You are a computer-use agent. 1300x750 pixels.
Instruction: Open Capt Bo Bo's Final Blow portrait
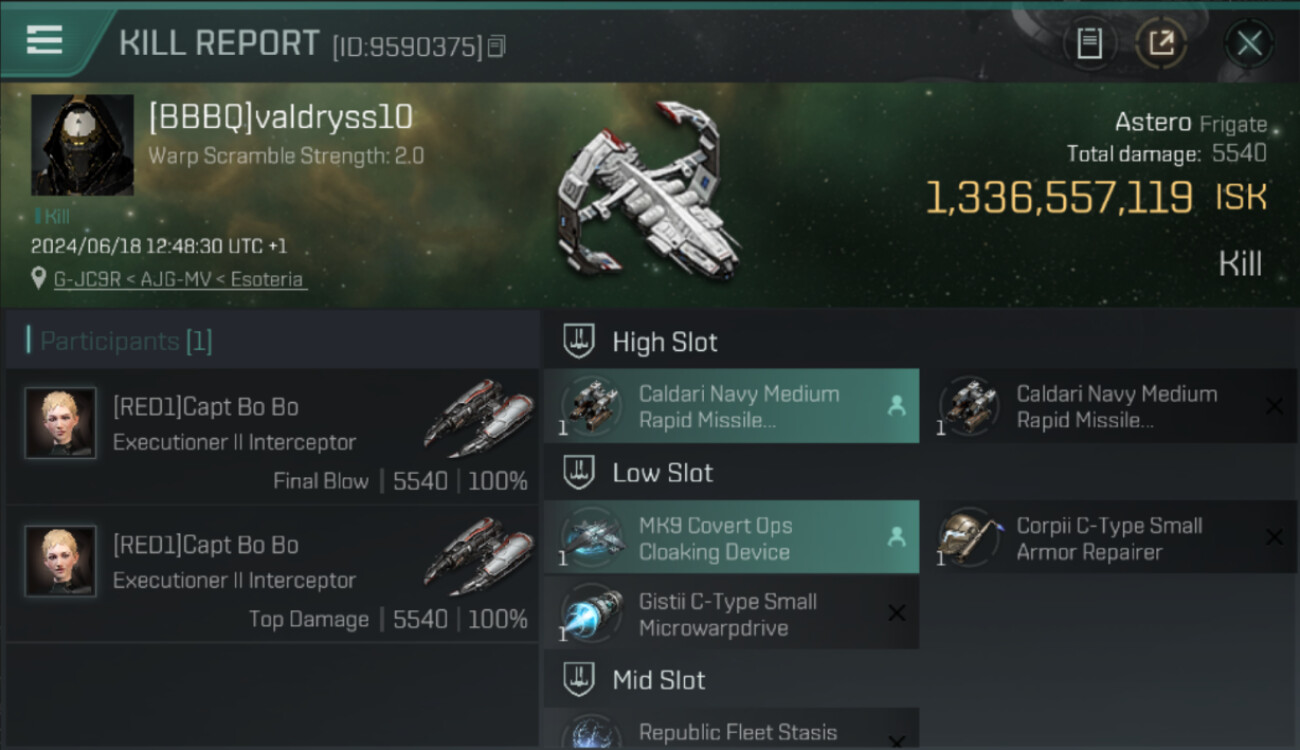click(x=61, y=423)
